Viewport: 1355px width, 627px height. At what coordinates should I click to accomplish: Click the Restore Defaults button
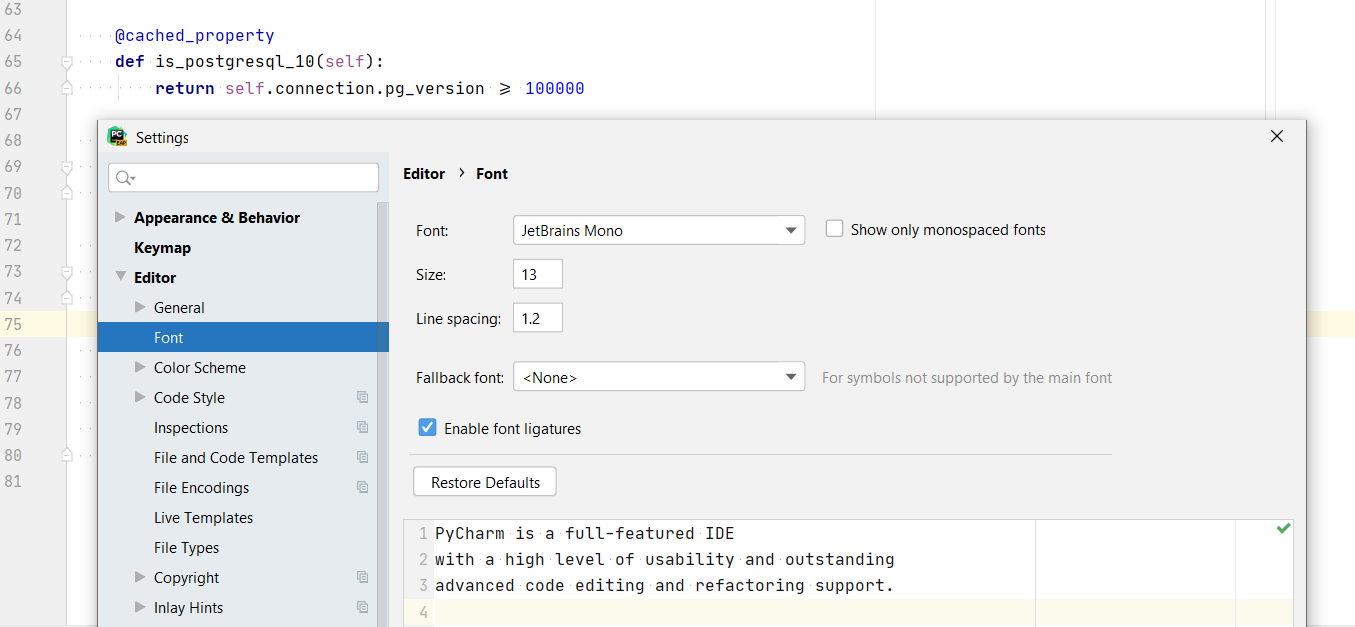point(485,482)
